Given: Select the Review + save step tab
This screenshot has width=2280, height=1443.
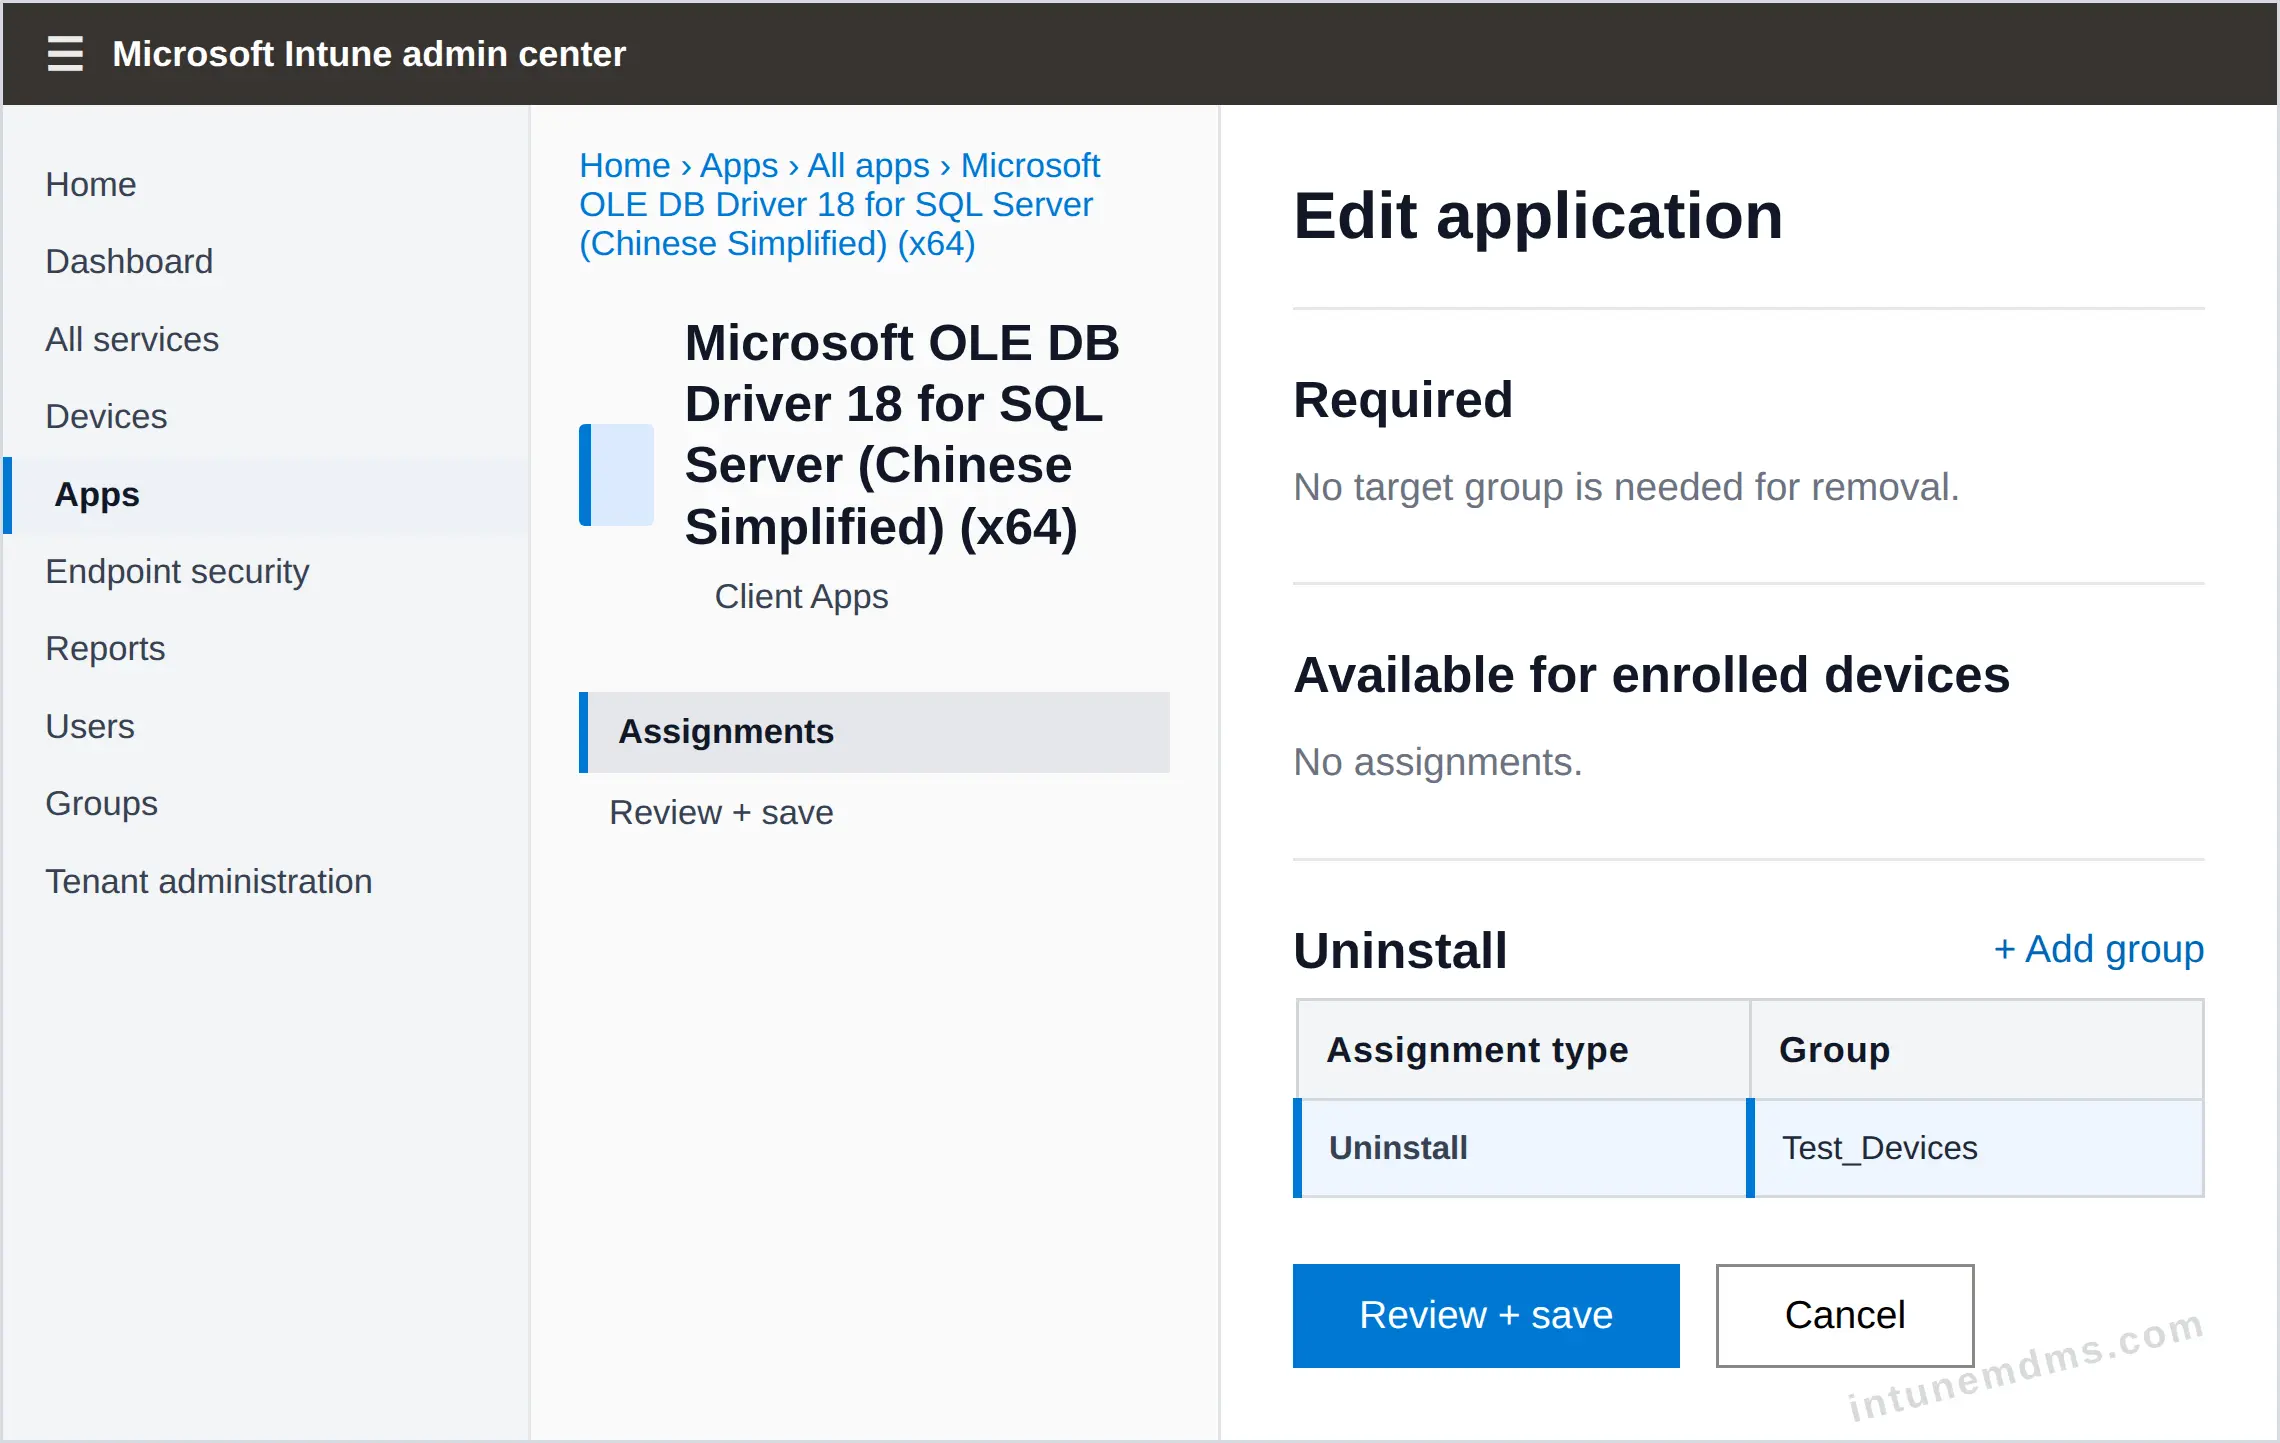Looking at the screenshot, I should point(721,812).
